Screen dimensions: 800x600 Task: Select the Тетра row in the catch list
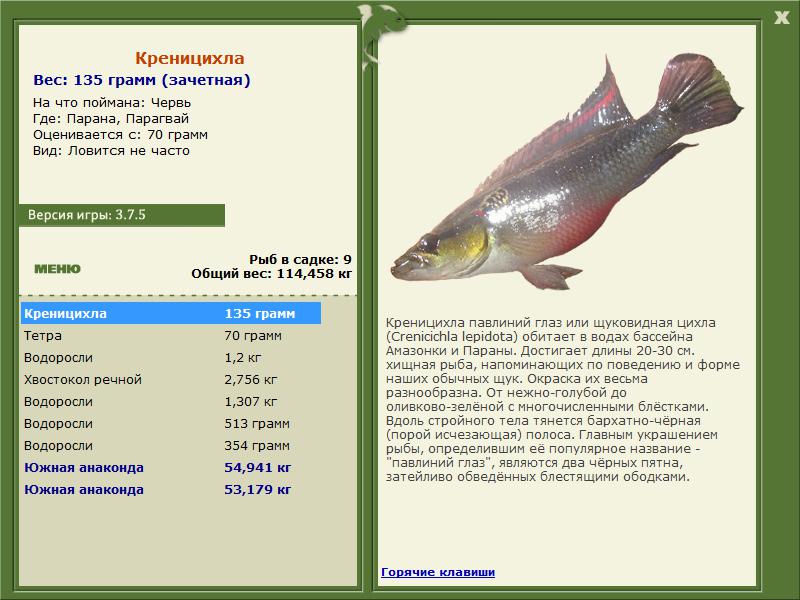click(171, 336)
